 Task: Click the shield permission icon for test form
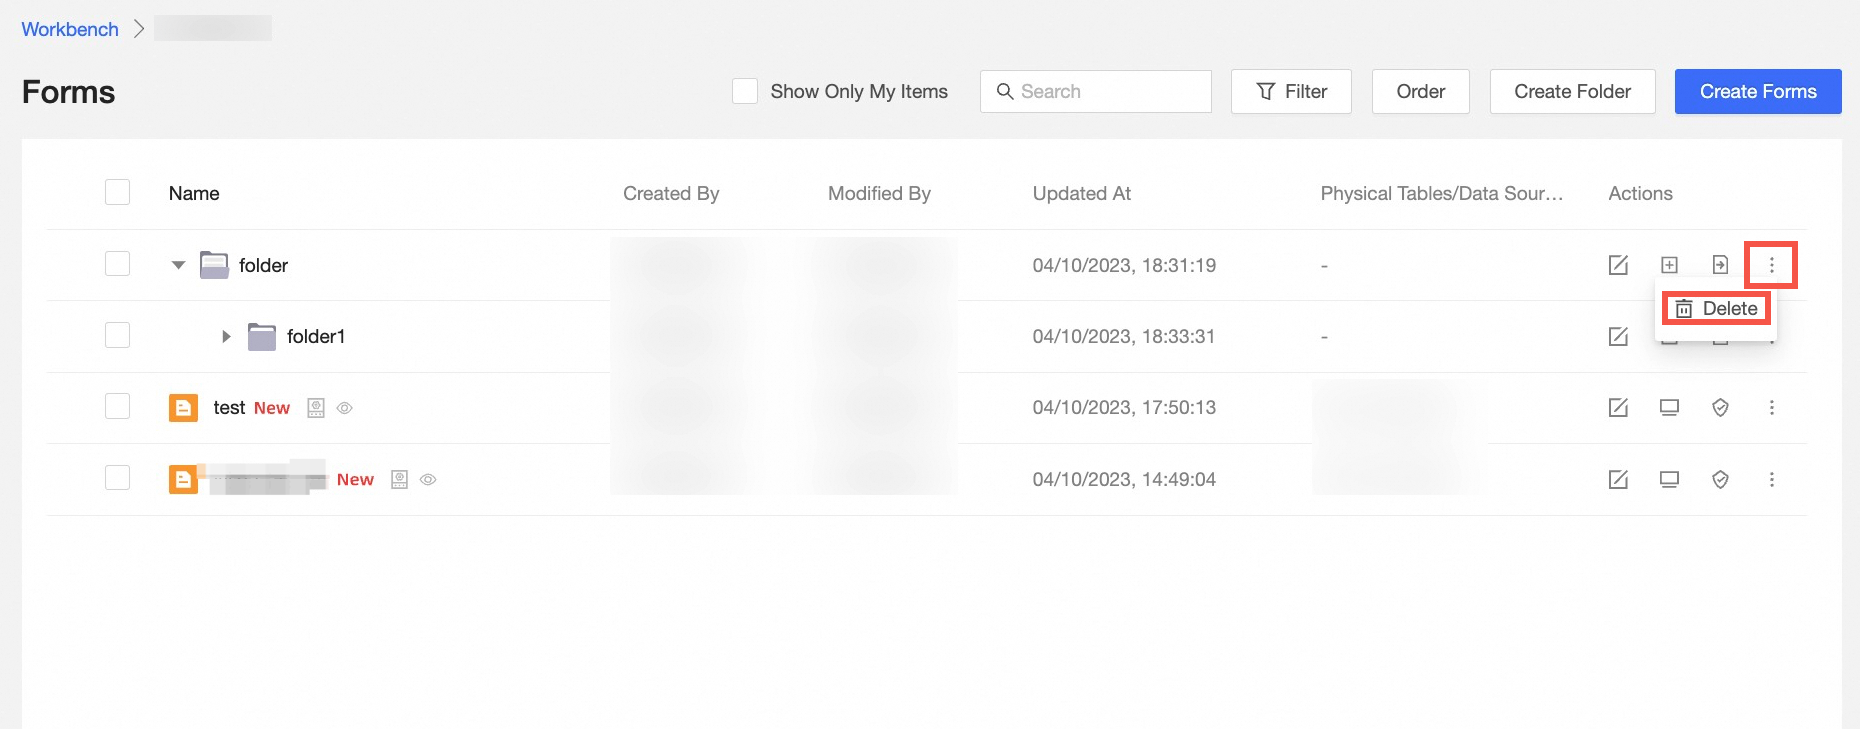[1720, 408]
